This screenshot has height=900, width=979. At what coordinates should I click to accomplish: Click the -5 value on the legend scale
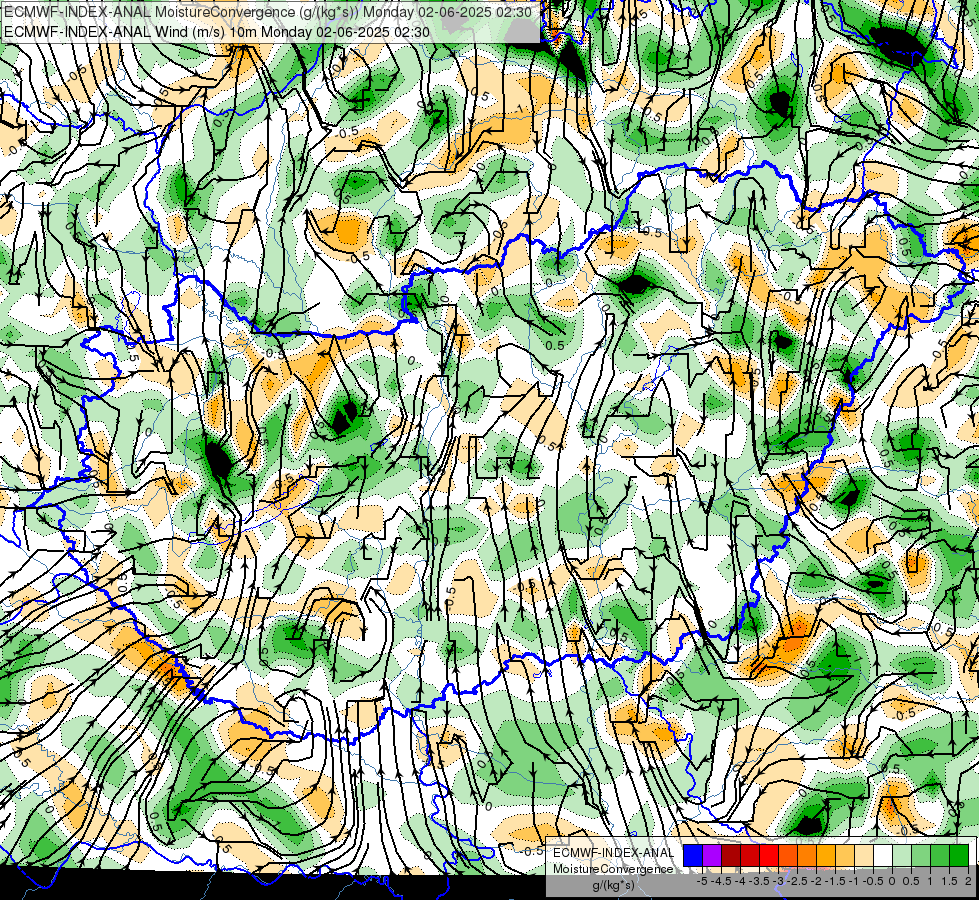click(x=702, y=881)
